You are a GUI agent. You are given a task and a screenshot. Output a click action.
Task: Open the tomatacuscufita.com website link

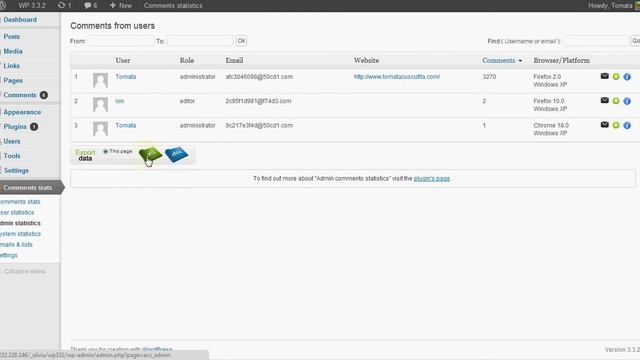tap(397, 77)
